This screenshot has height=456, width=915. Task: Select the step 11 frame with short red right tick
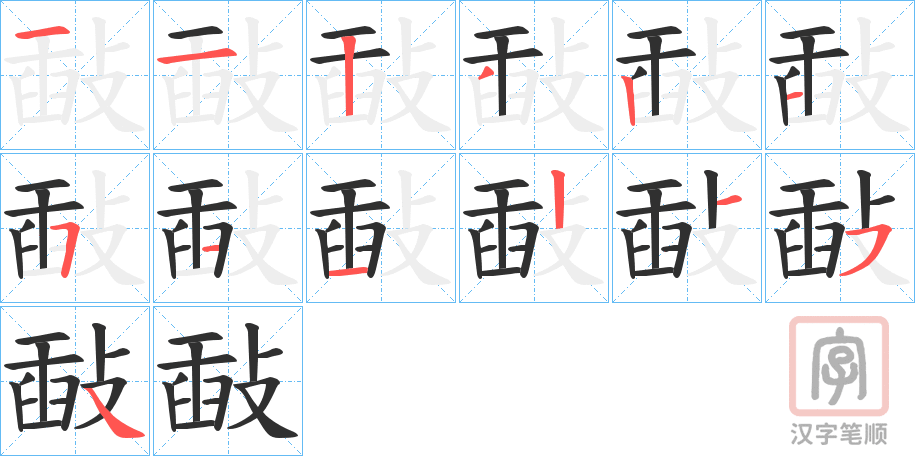tap(687, 228)
